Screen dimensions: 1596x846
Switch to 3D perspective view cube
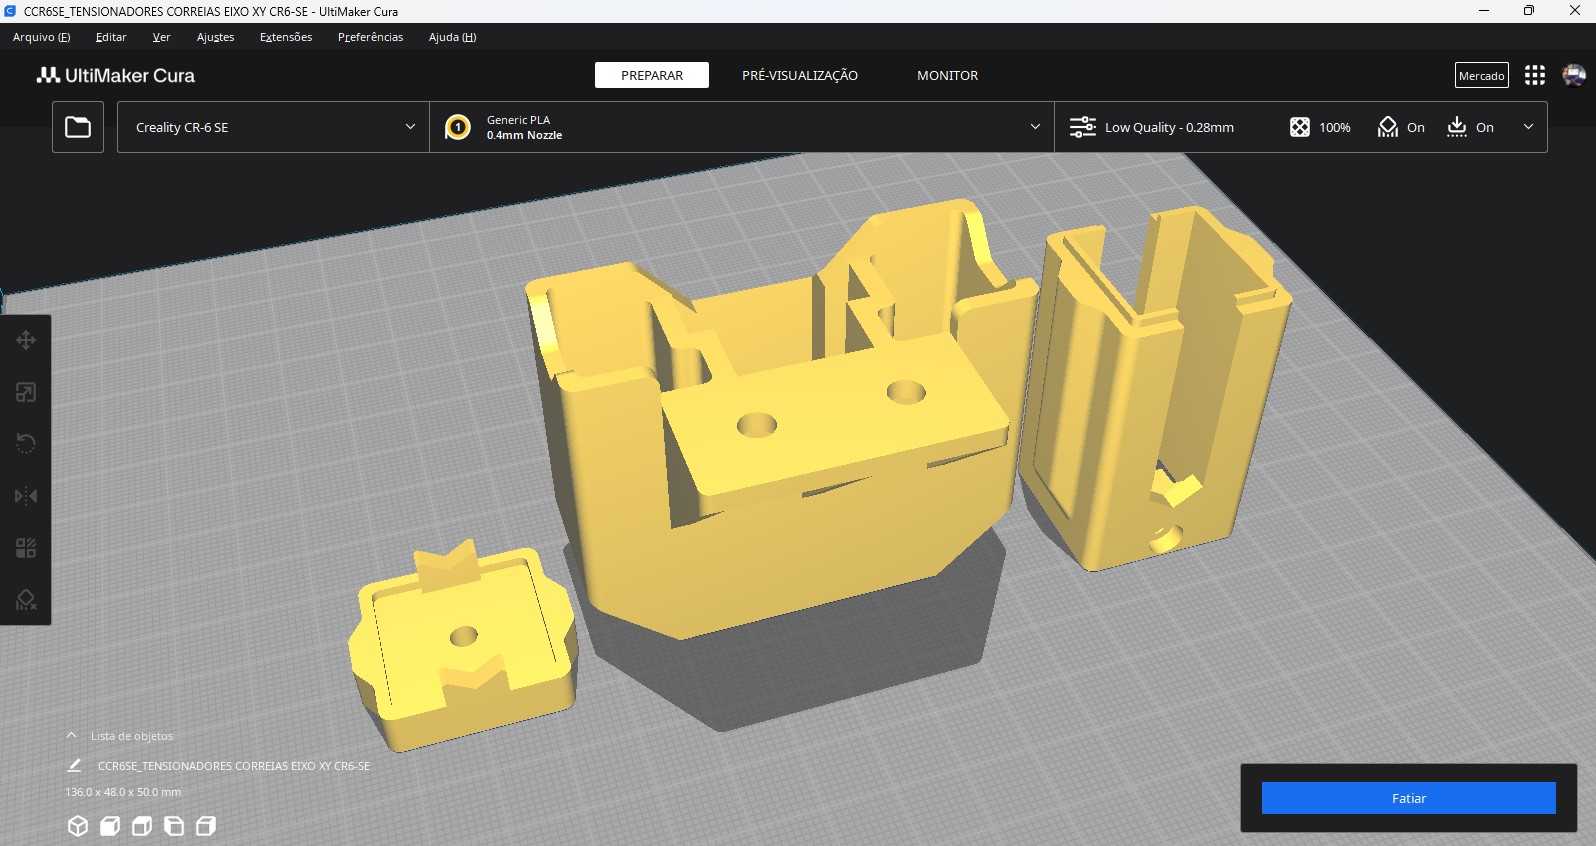coord(78,826)
